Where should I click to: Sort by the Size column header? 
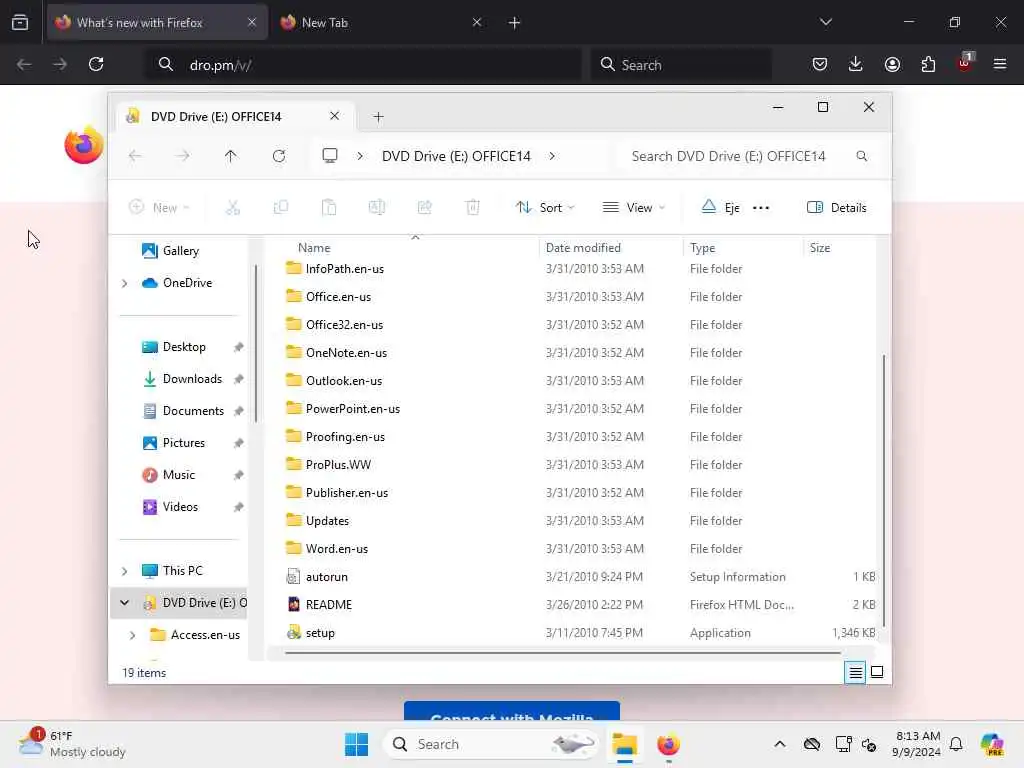pyautogui.click(x=820, y=248)
